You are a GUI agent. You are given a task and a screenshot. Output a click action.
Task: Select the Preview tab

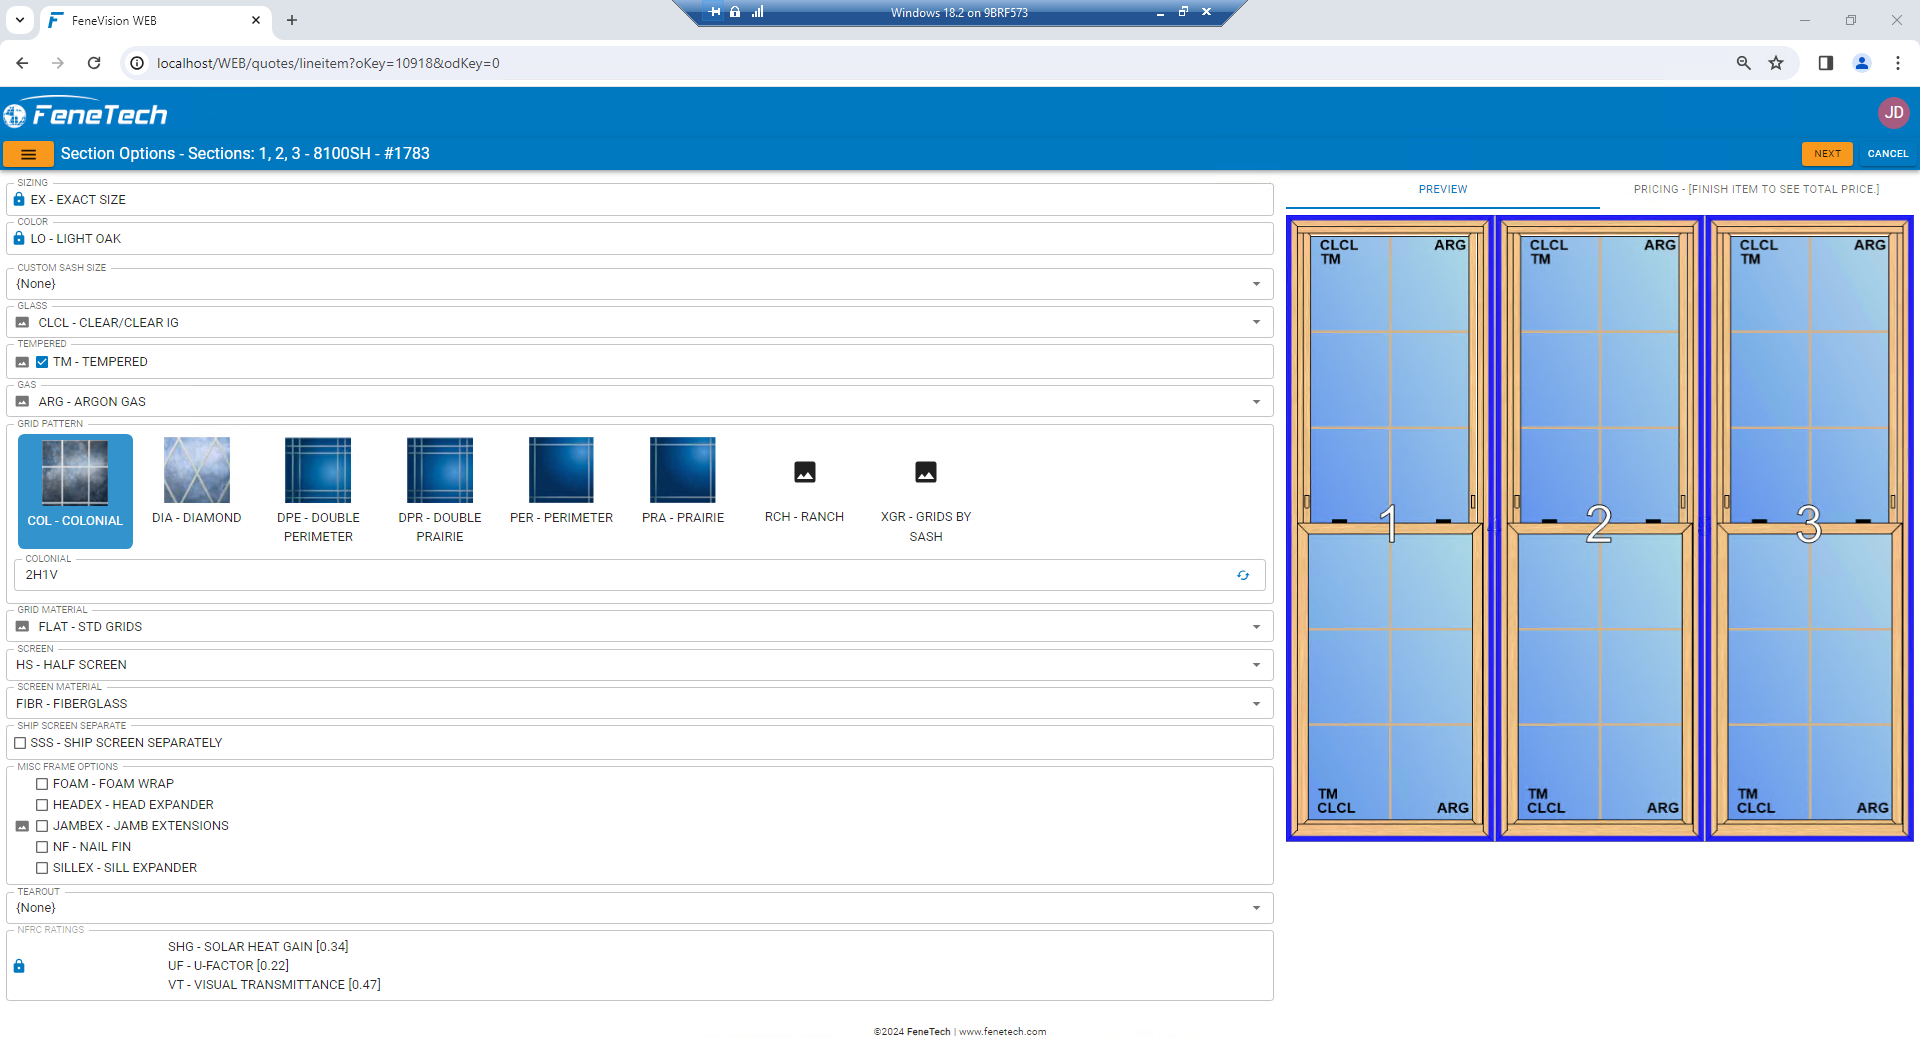[1442, 189]
